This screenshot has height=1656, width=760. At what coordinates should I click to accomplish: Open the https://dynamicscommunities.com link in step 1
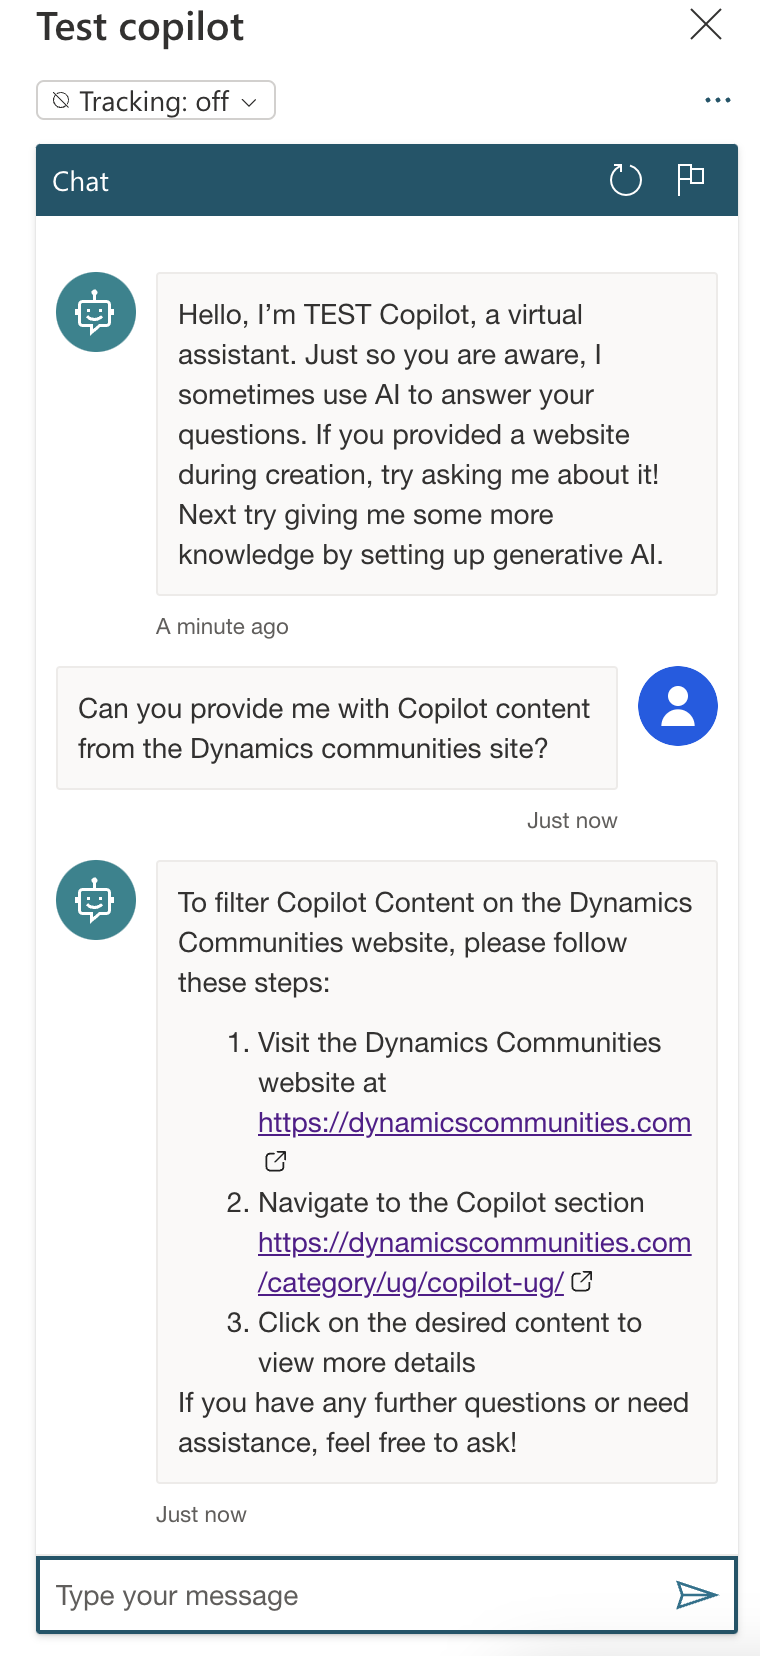tap(475, 1123)
